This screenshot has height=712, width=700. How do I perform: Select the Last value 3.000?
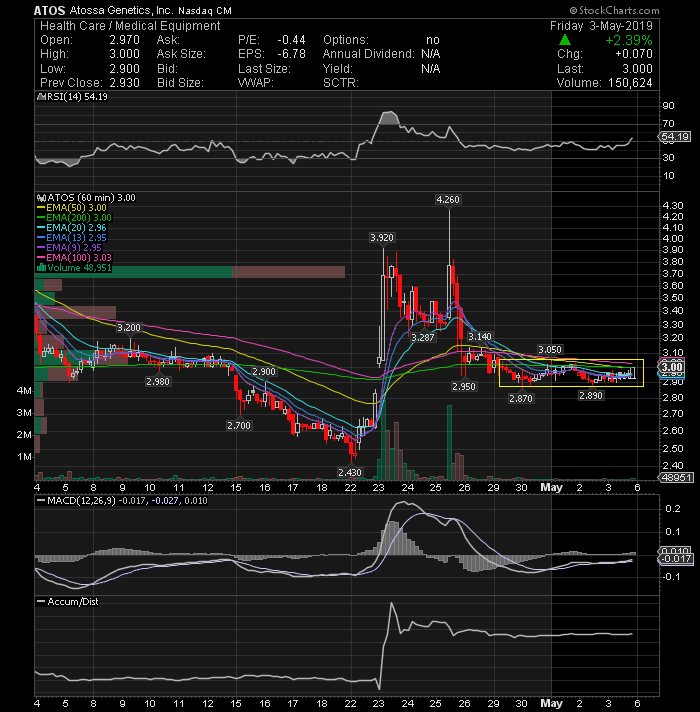[x=637, y=69]
